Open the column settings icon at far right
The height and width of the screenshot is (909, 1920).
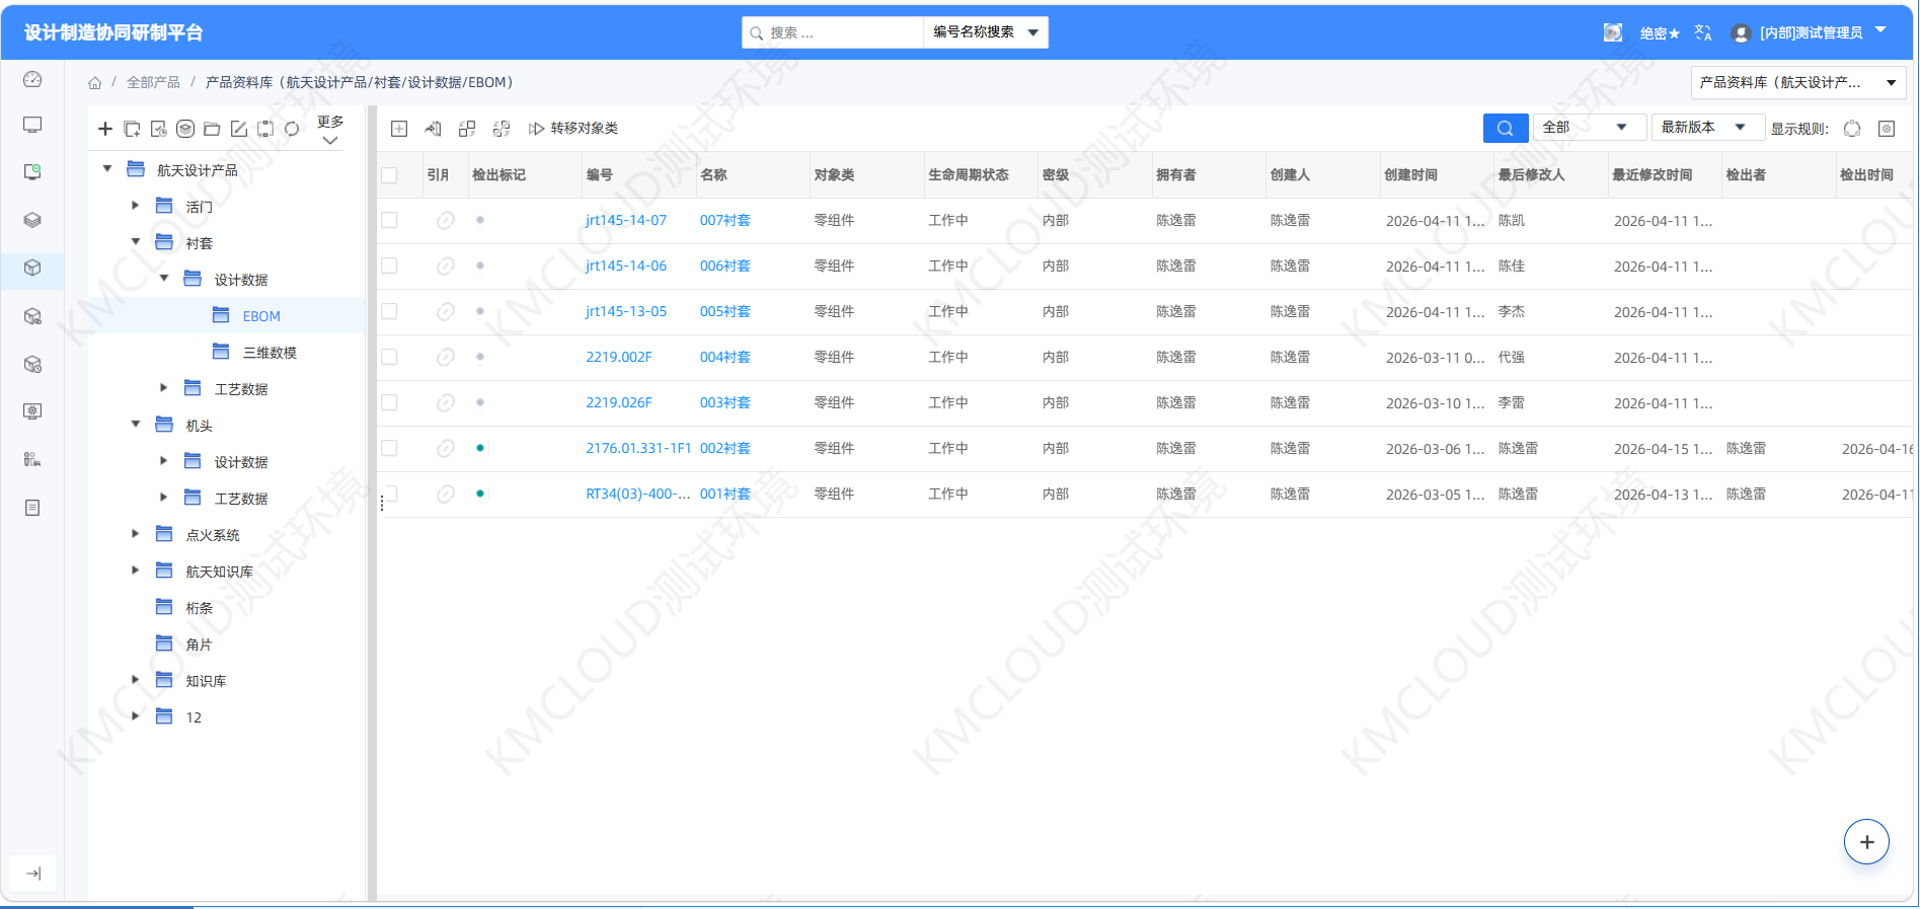[1887, 128]
